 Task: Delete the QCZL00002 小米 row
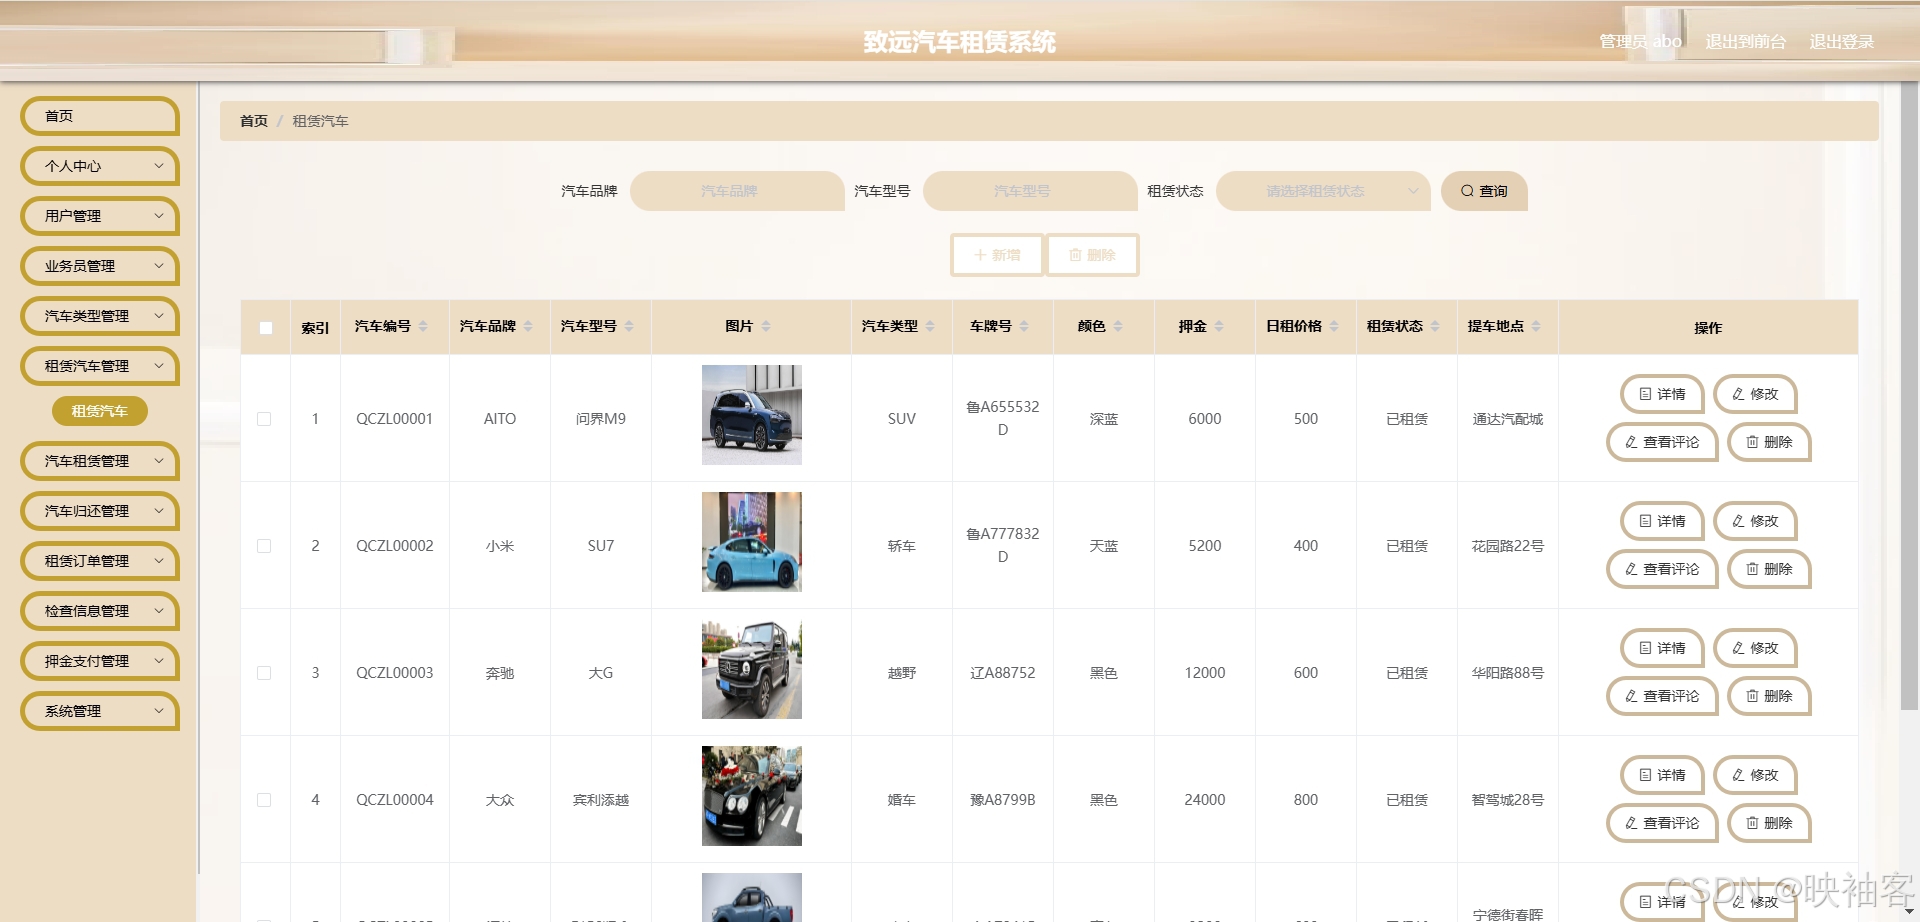(x=1769, y=569)
